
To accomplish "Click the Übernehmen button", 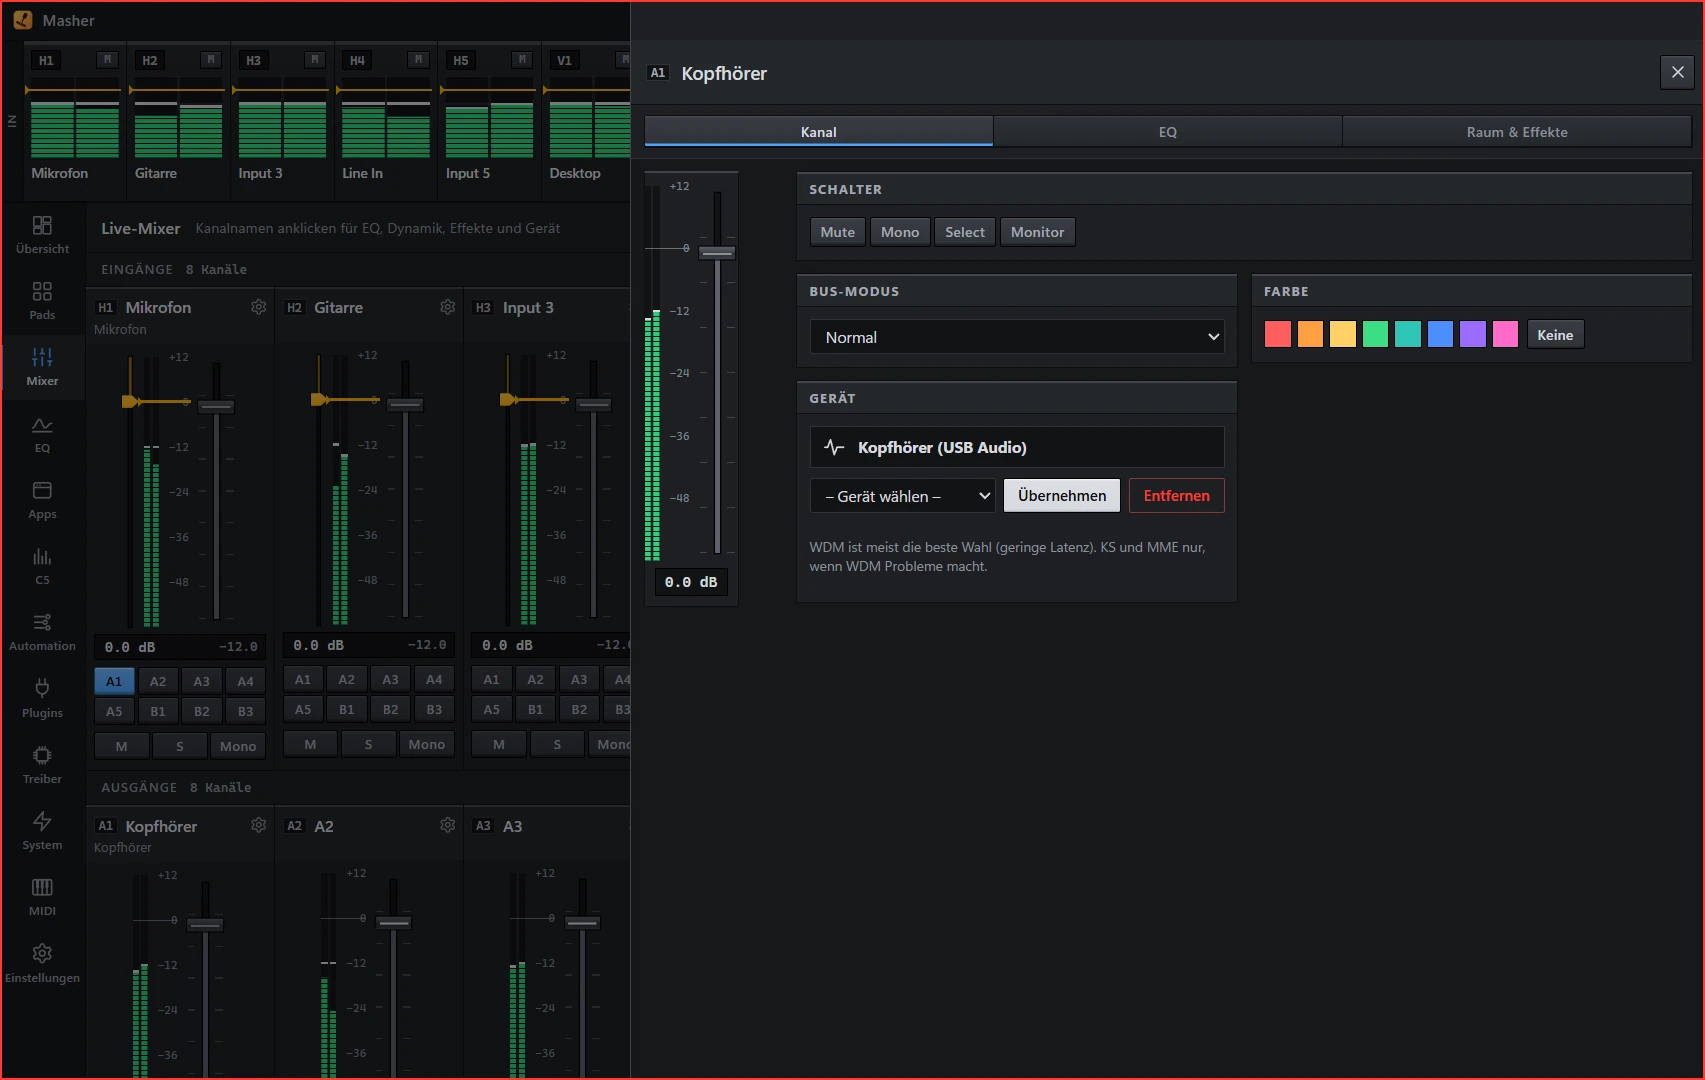I will (x=1062, y=496).
